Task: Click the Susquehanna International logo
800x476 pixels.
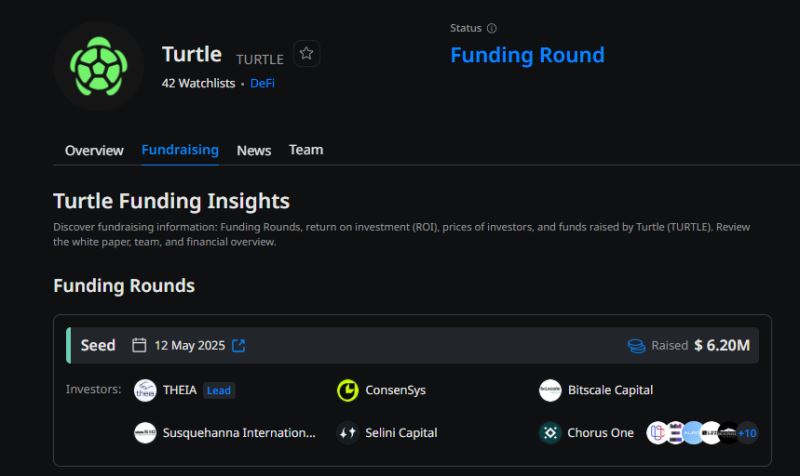Action: (145, 433)
